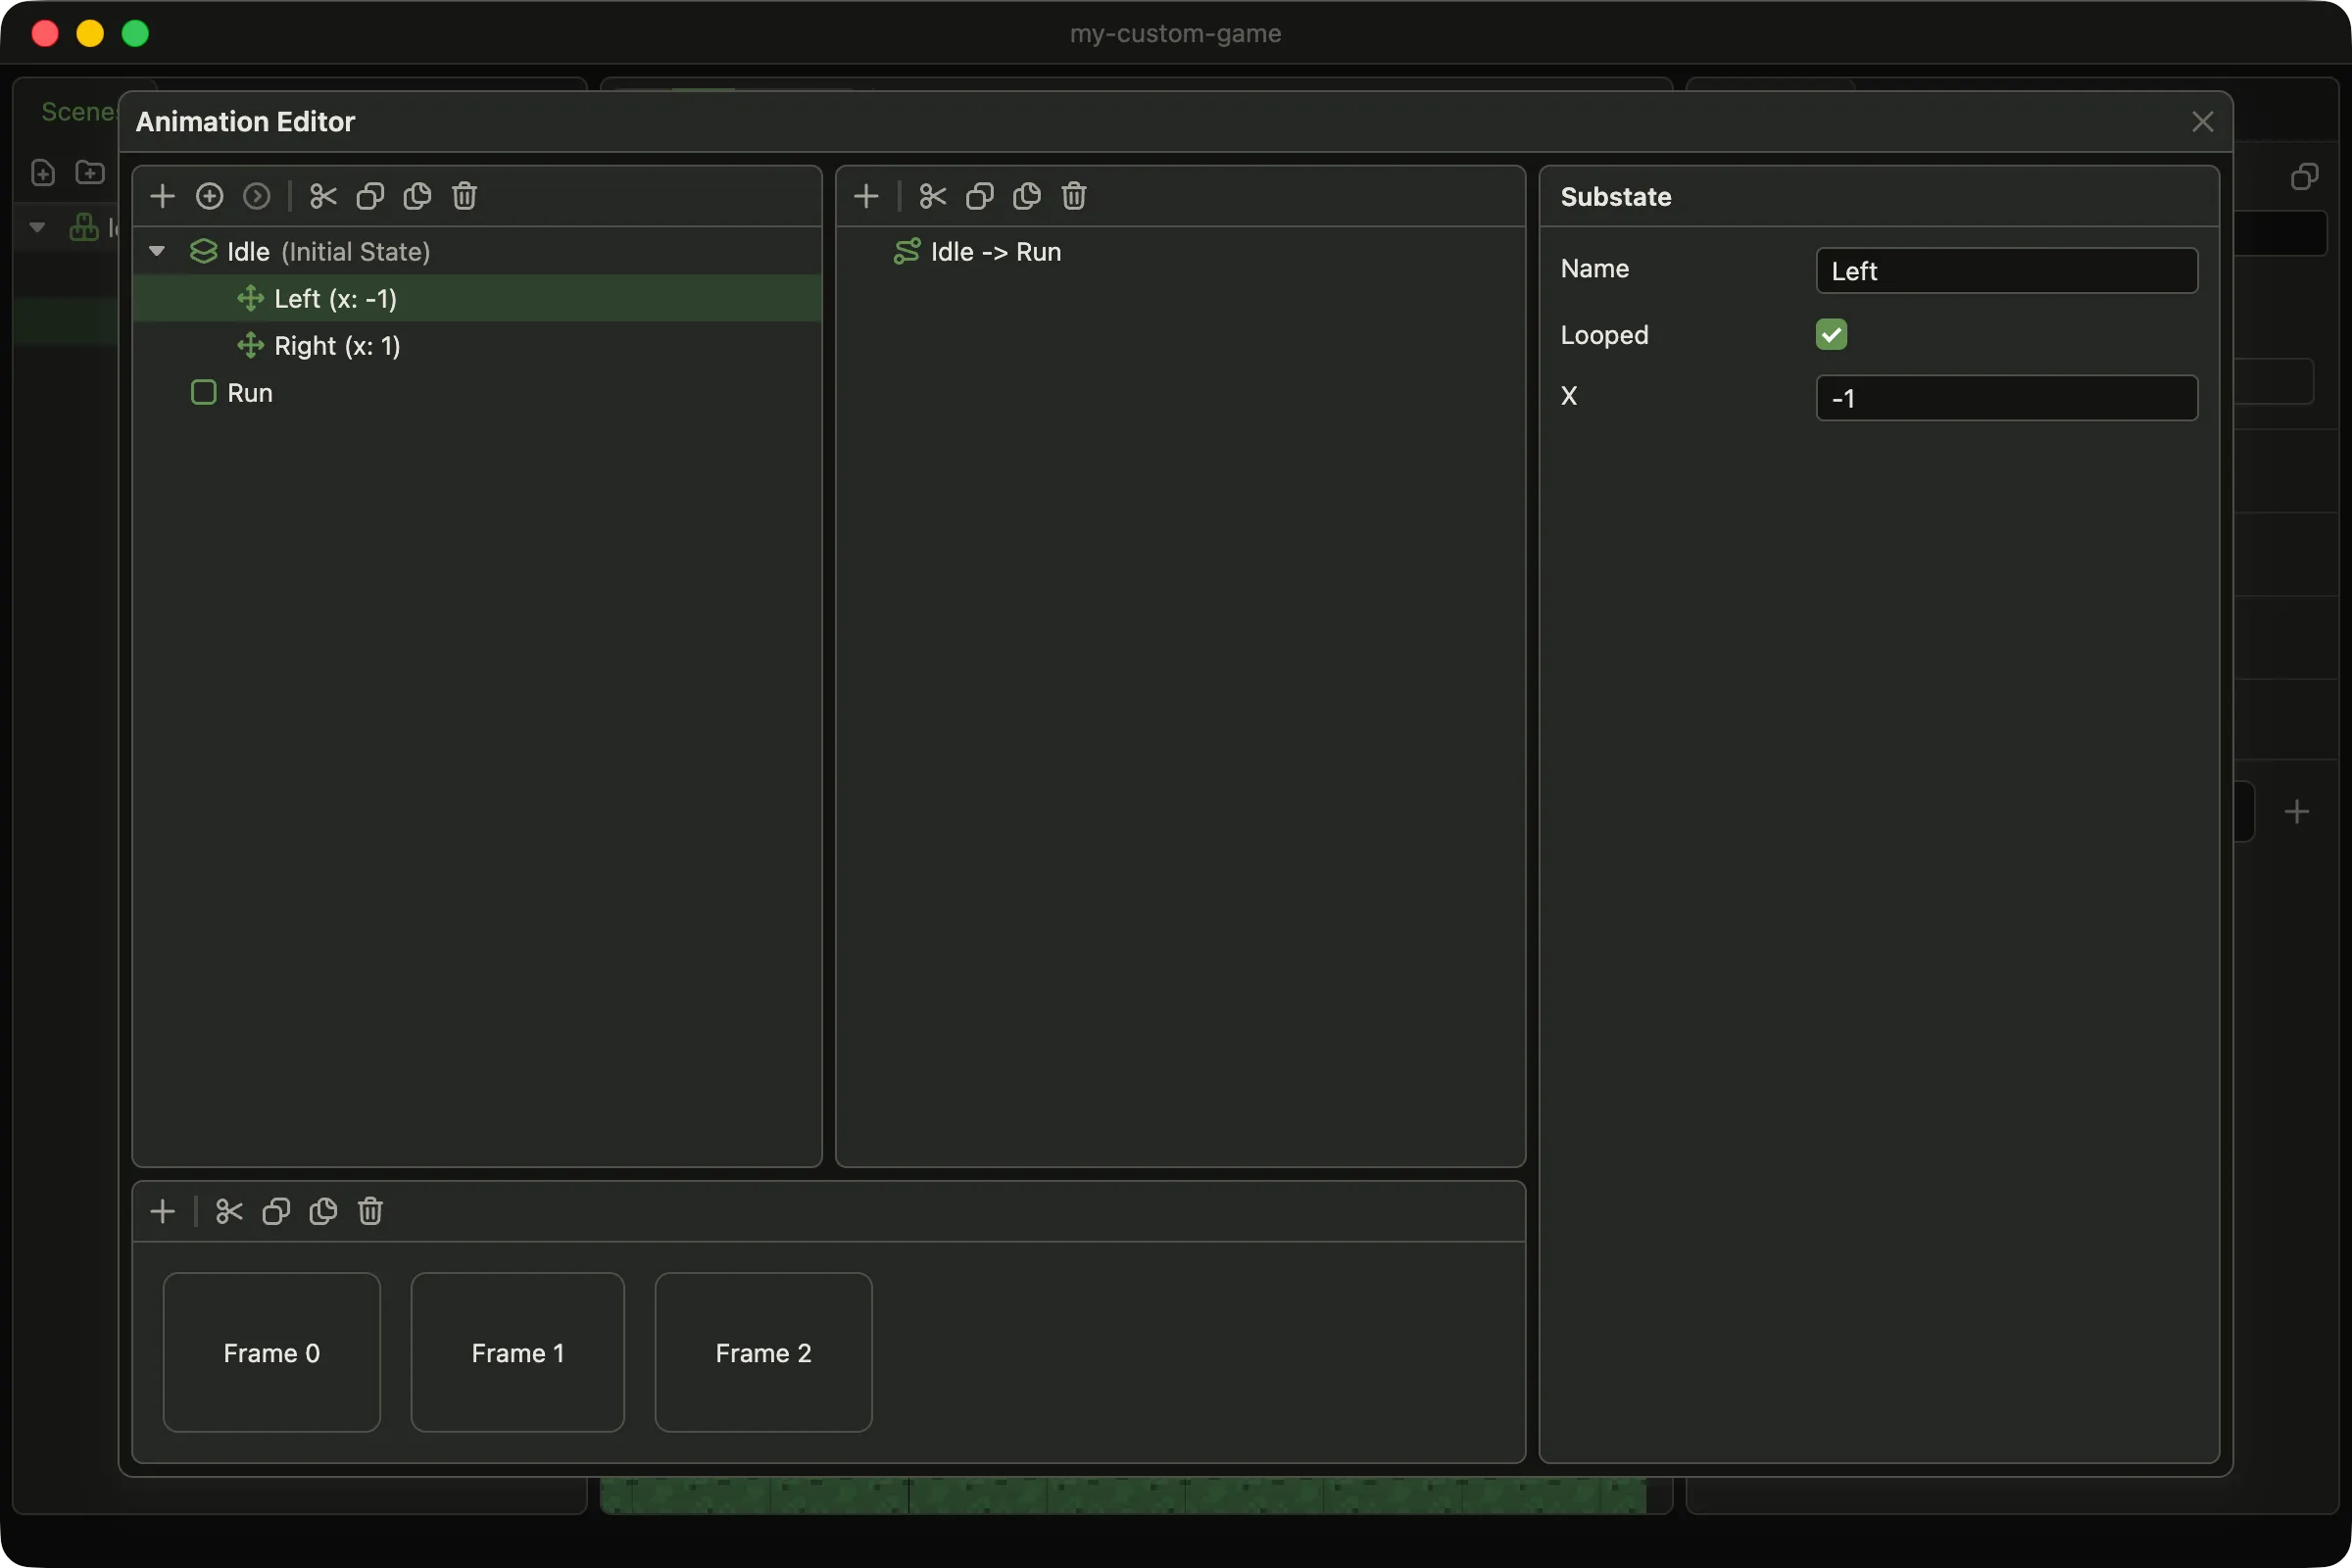Viewport: 2352px width, 1568px height.
Task: Collapse the scene tree arrow in the Scene panel
Action: coord(38,228)
